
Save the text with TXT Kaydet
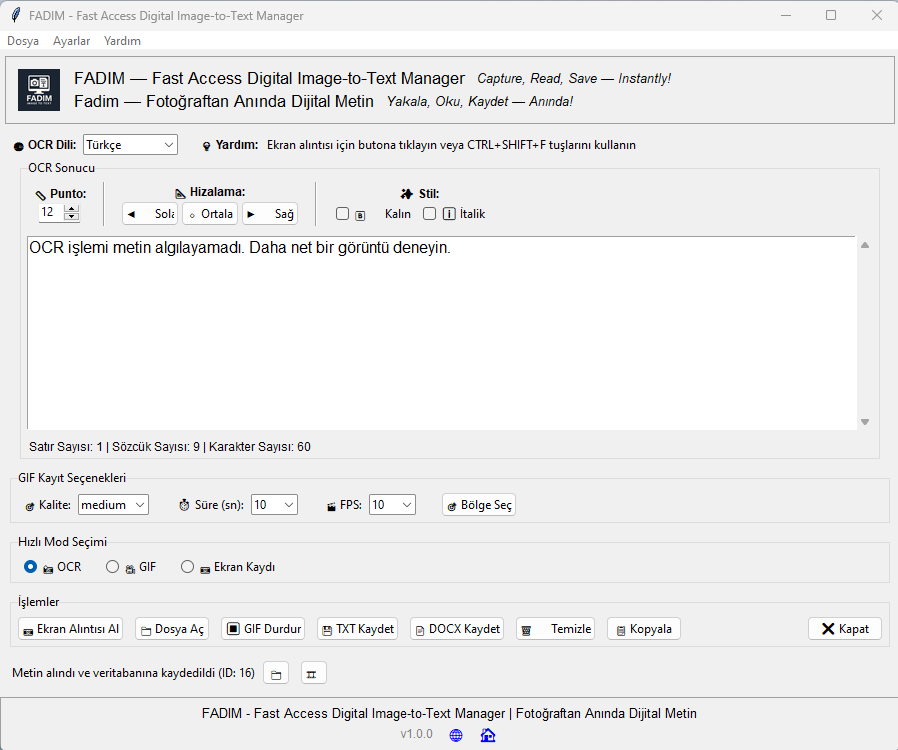[x=357, y=629]
